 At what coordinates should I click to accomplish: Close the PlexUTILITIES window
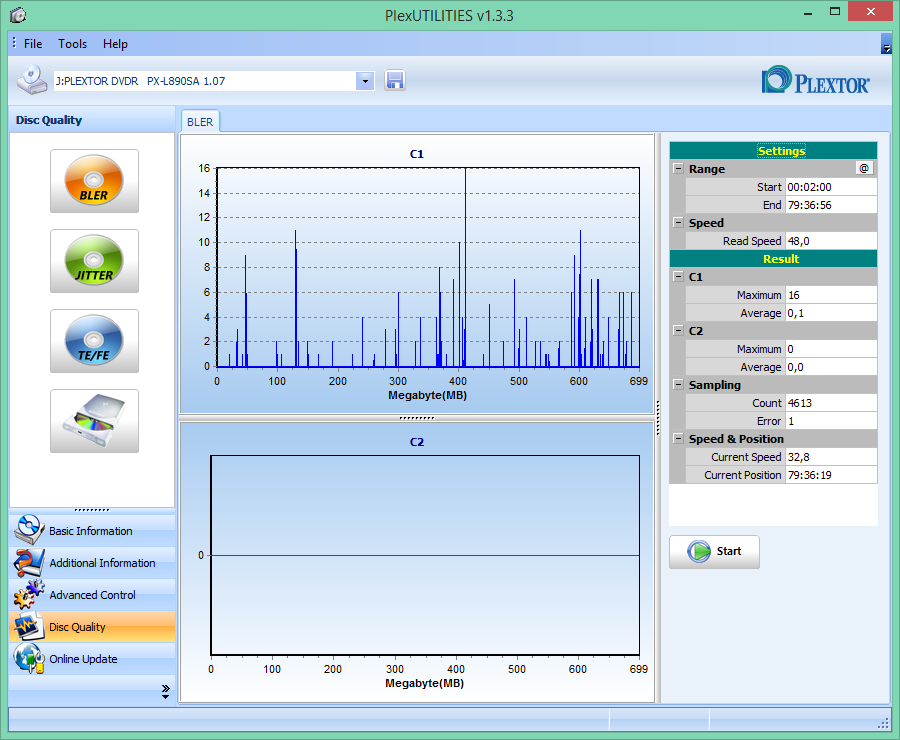click(871, 11)
